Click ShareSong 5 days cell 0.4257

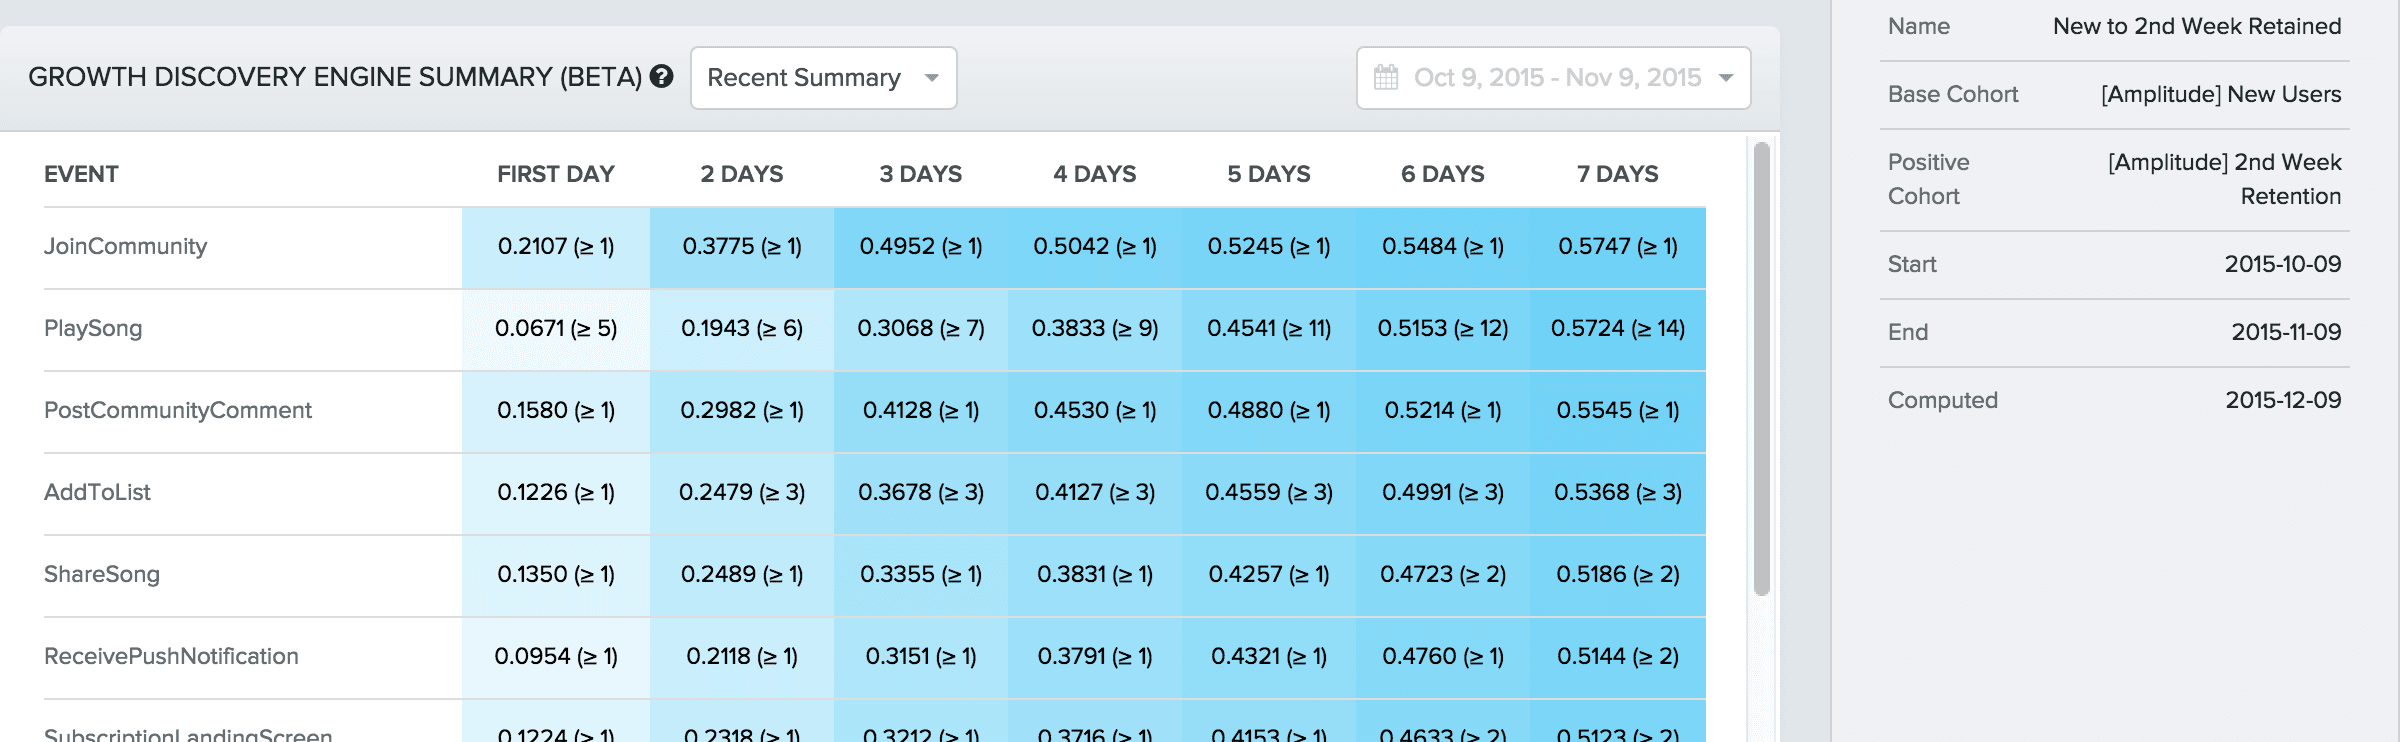pyautogui.click(x=1268, y=575)
